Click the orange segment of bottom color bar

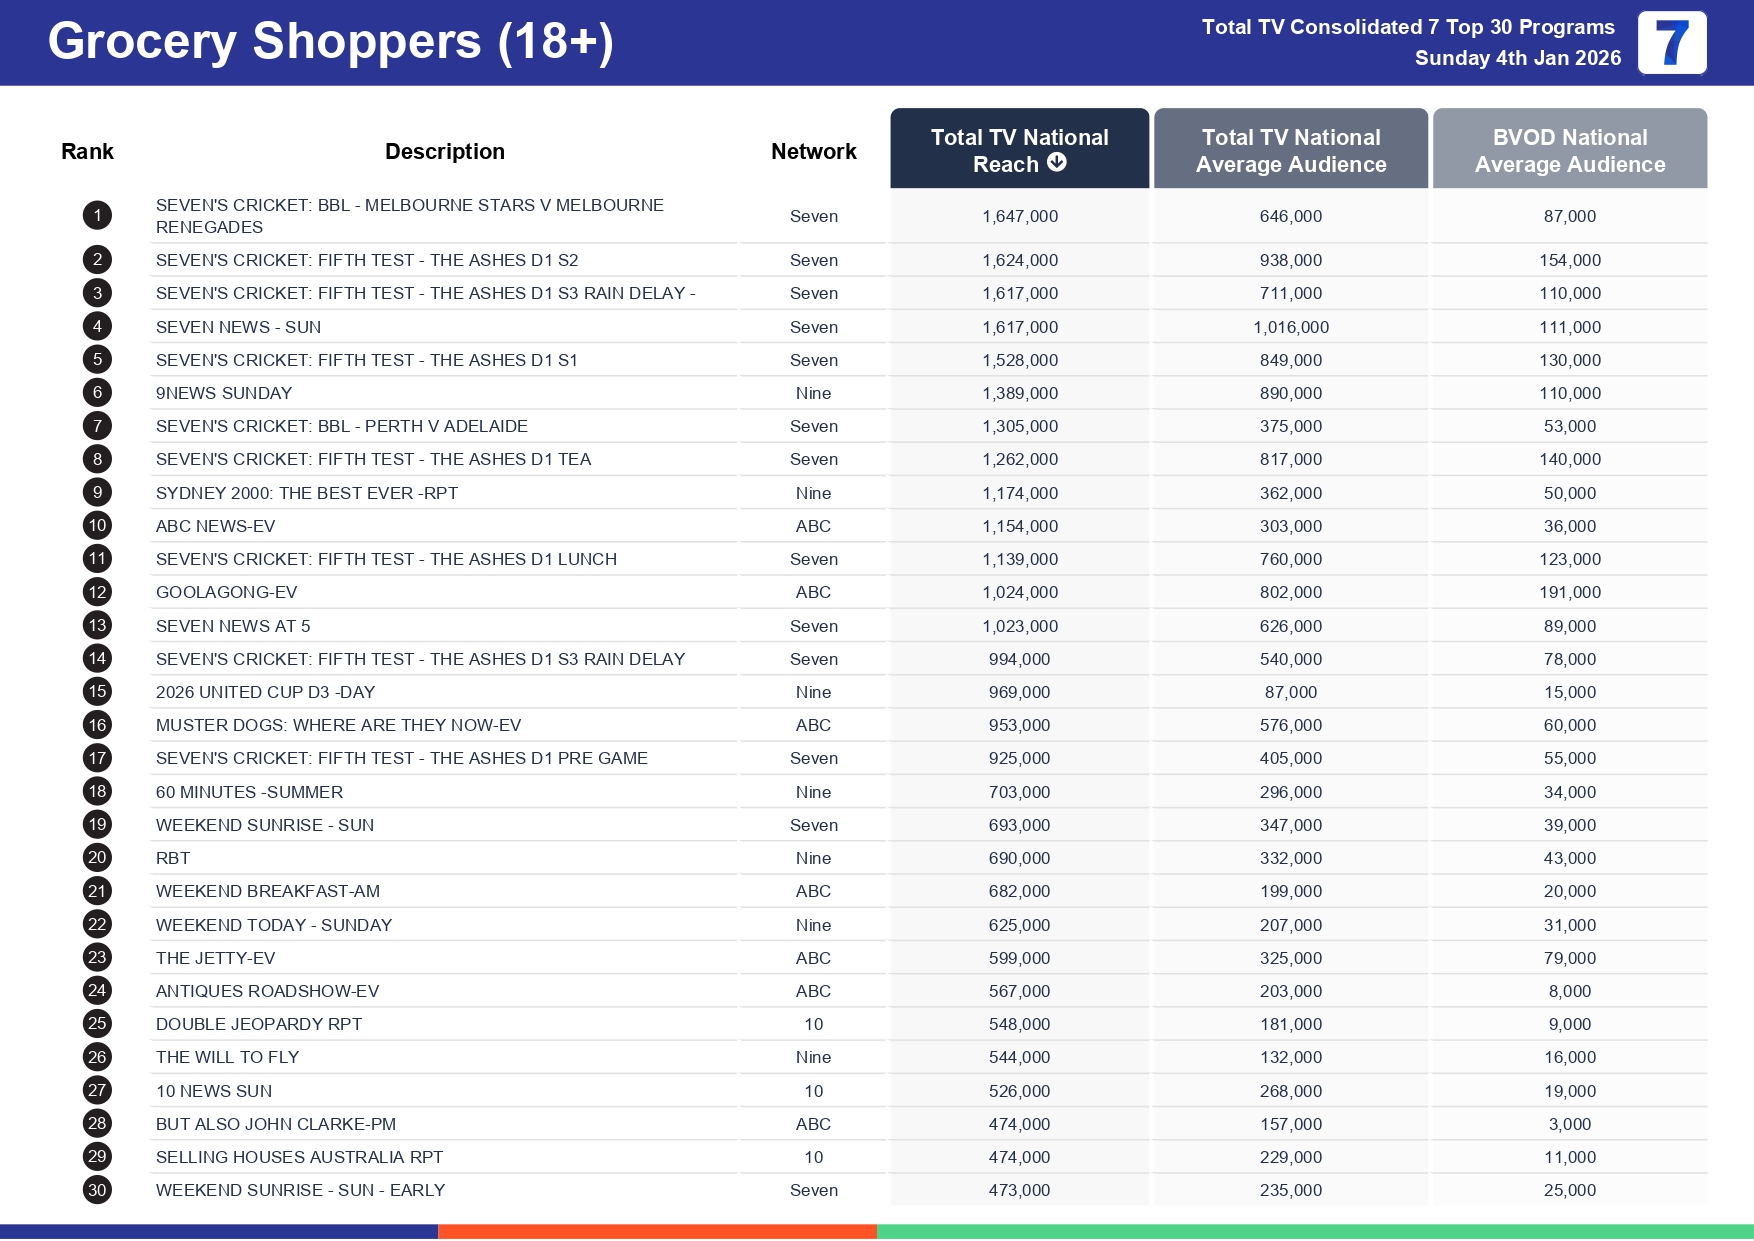pos(657,1232)
